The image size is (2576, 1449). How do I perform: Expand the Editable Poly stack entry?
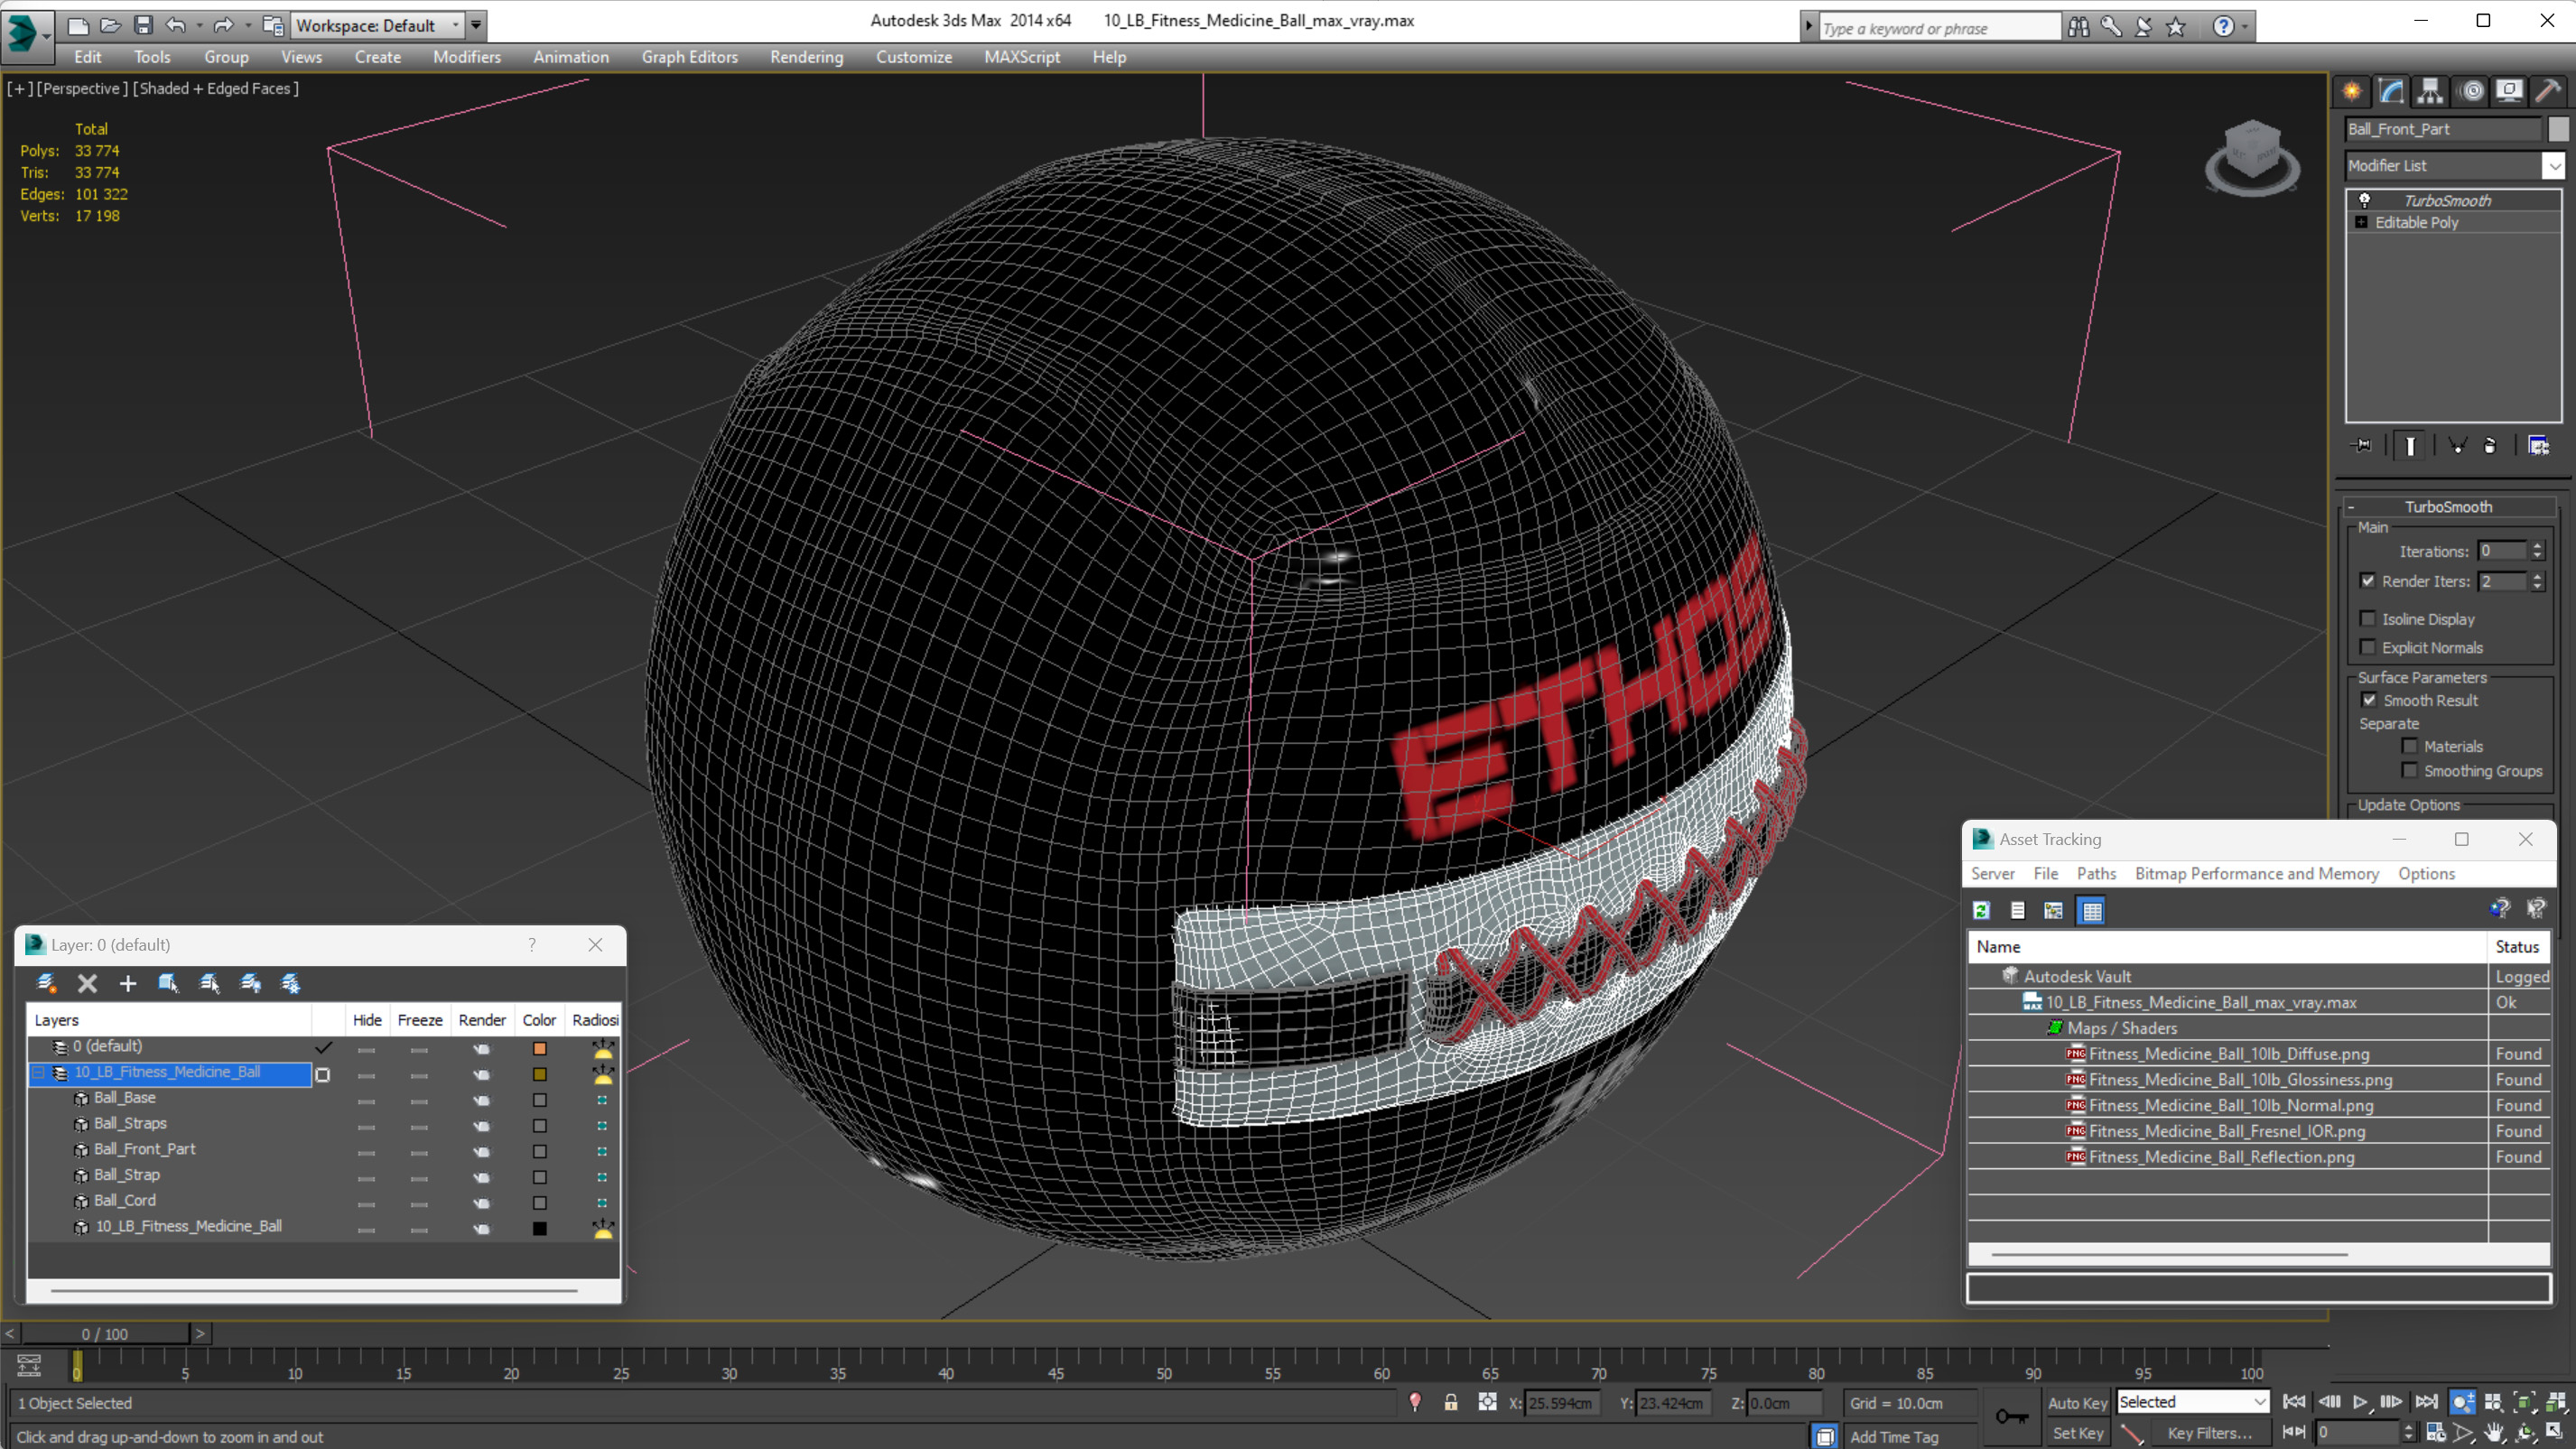(2361, 222)
